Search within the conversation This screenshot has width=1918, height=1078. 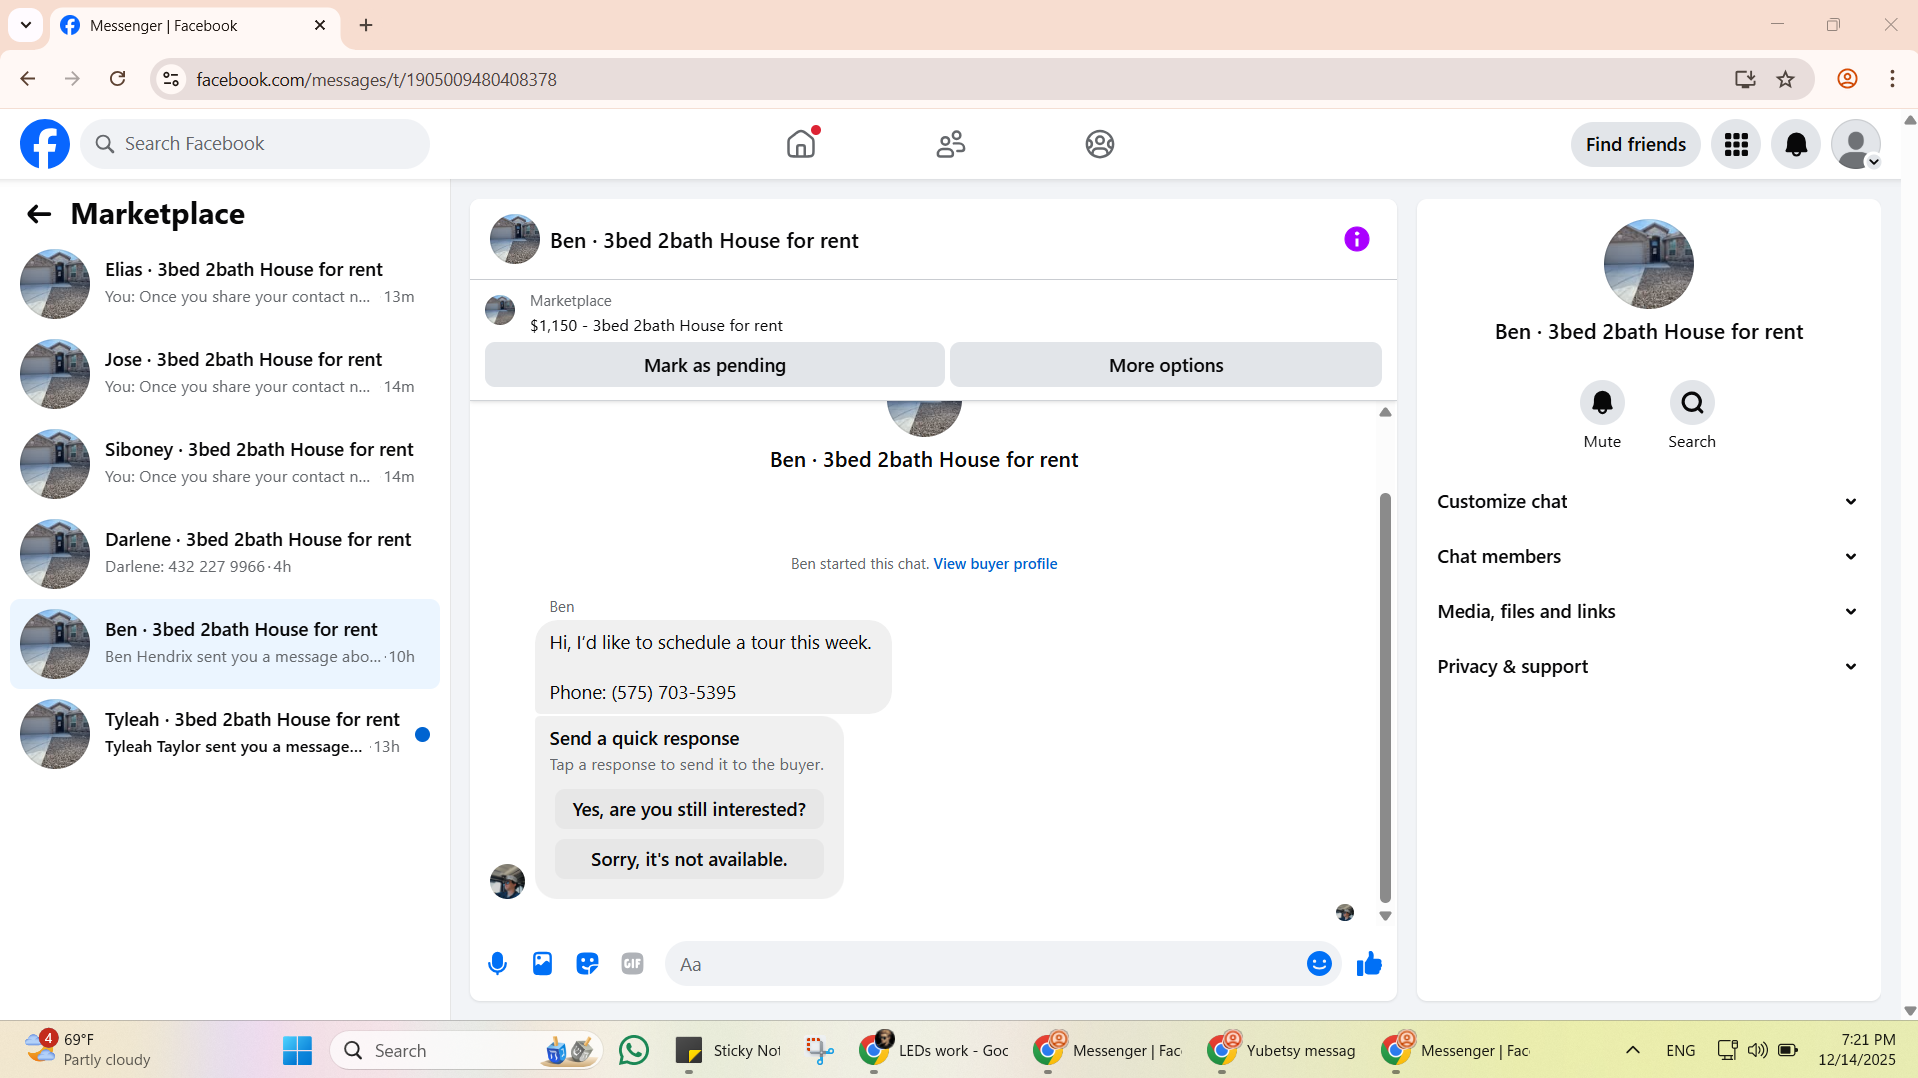coord(1692,403)
